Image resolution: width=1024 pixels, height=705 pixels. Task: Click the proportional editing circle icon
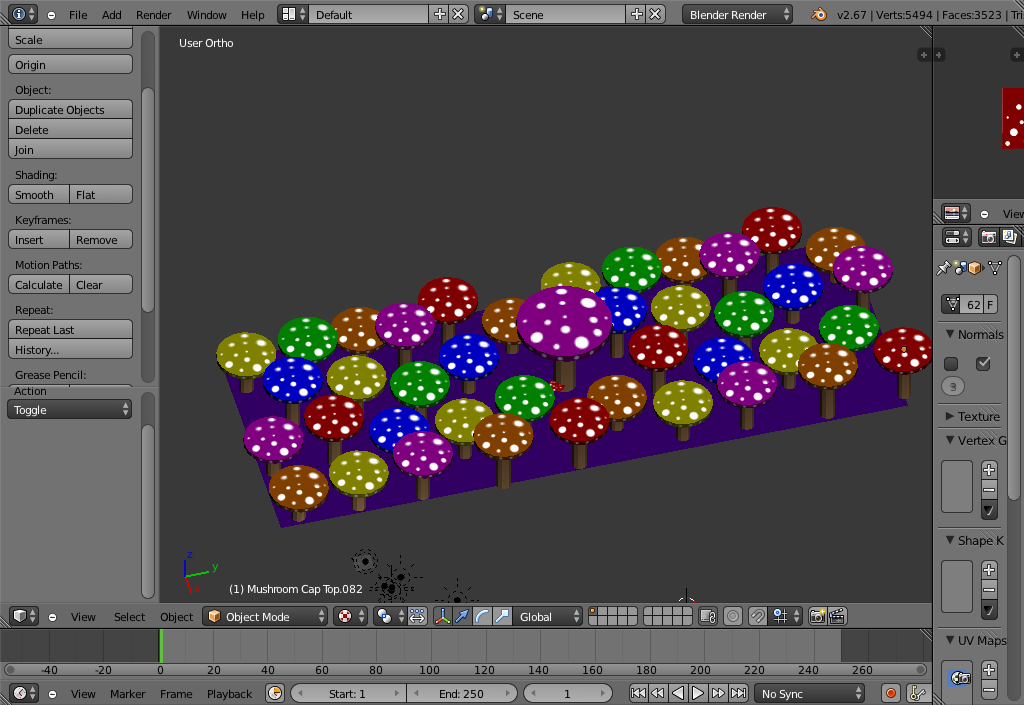point(733,617)
